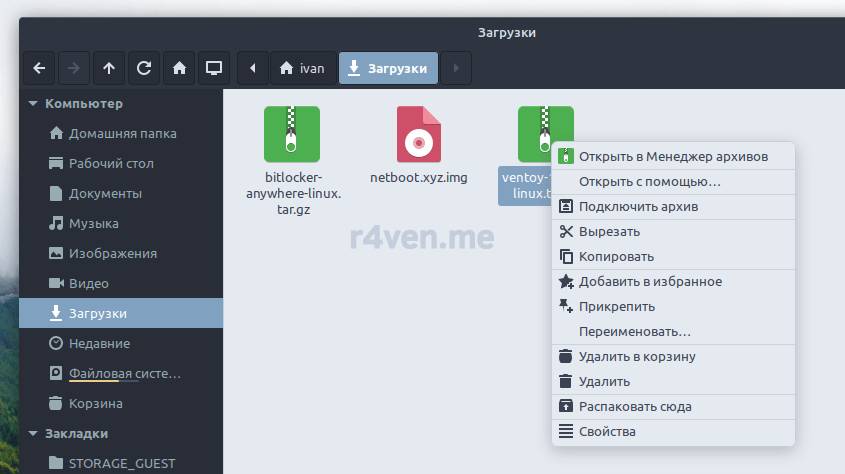Select Свойства in the context menu
This screenshot has width=845, height=474.
(607, 431)
